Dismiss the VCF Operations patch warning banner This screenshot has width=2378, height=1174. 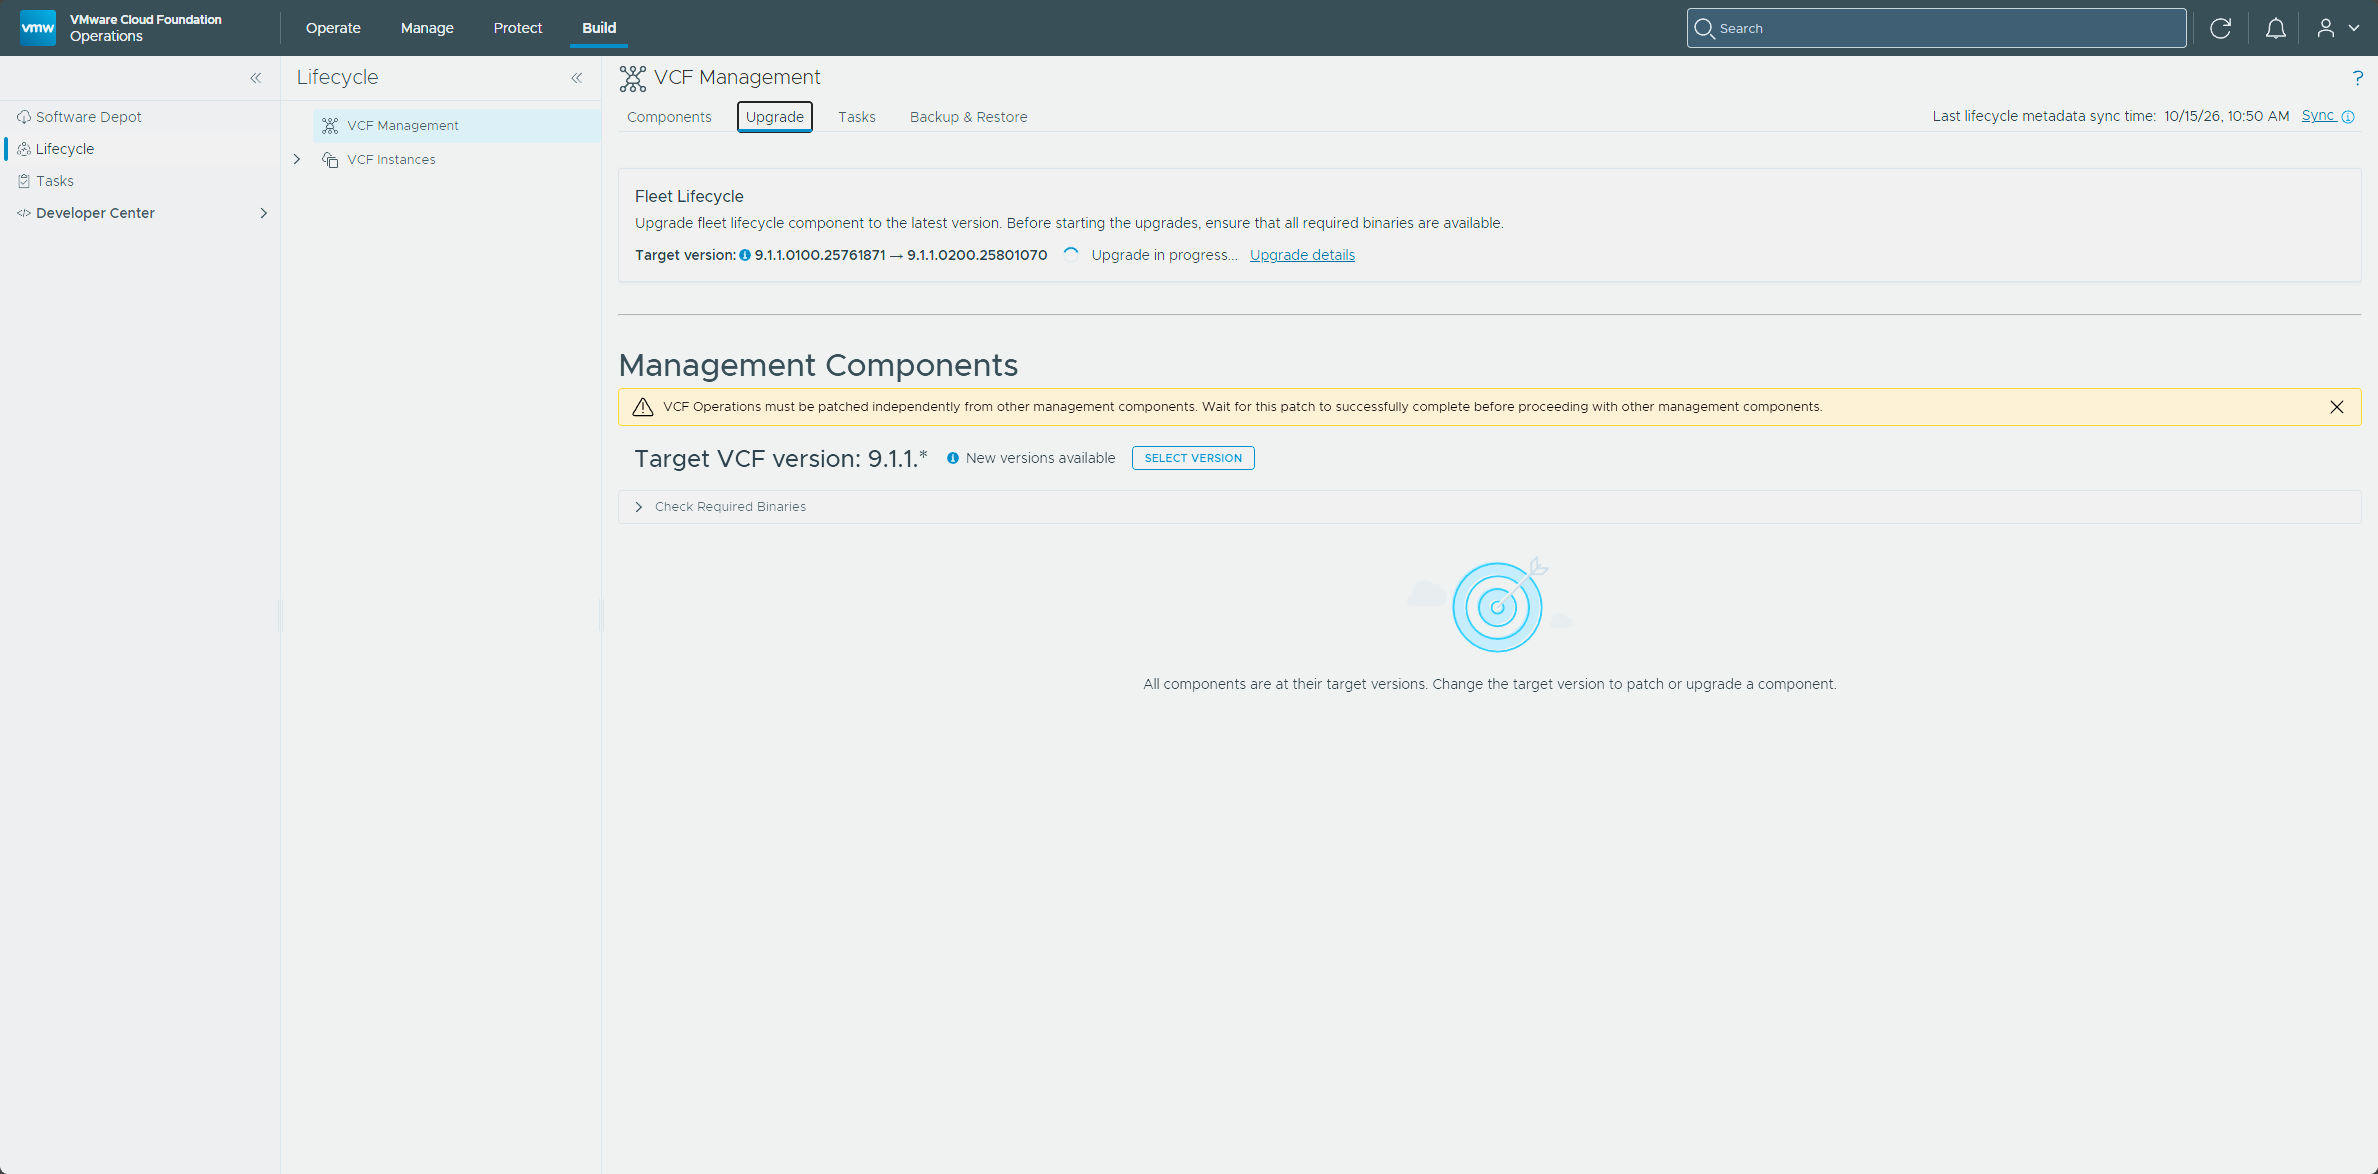[x=2337, y=407]
